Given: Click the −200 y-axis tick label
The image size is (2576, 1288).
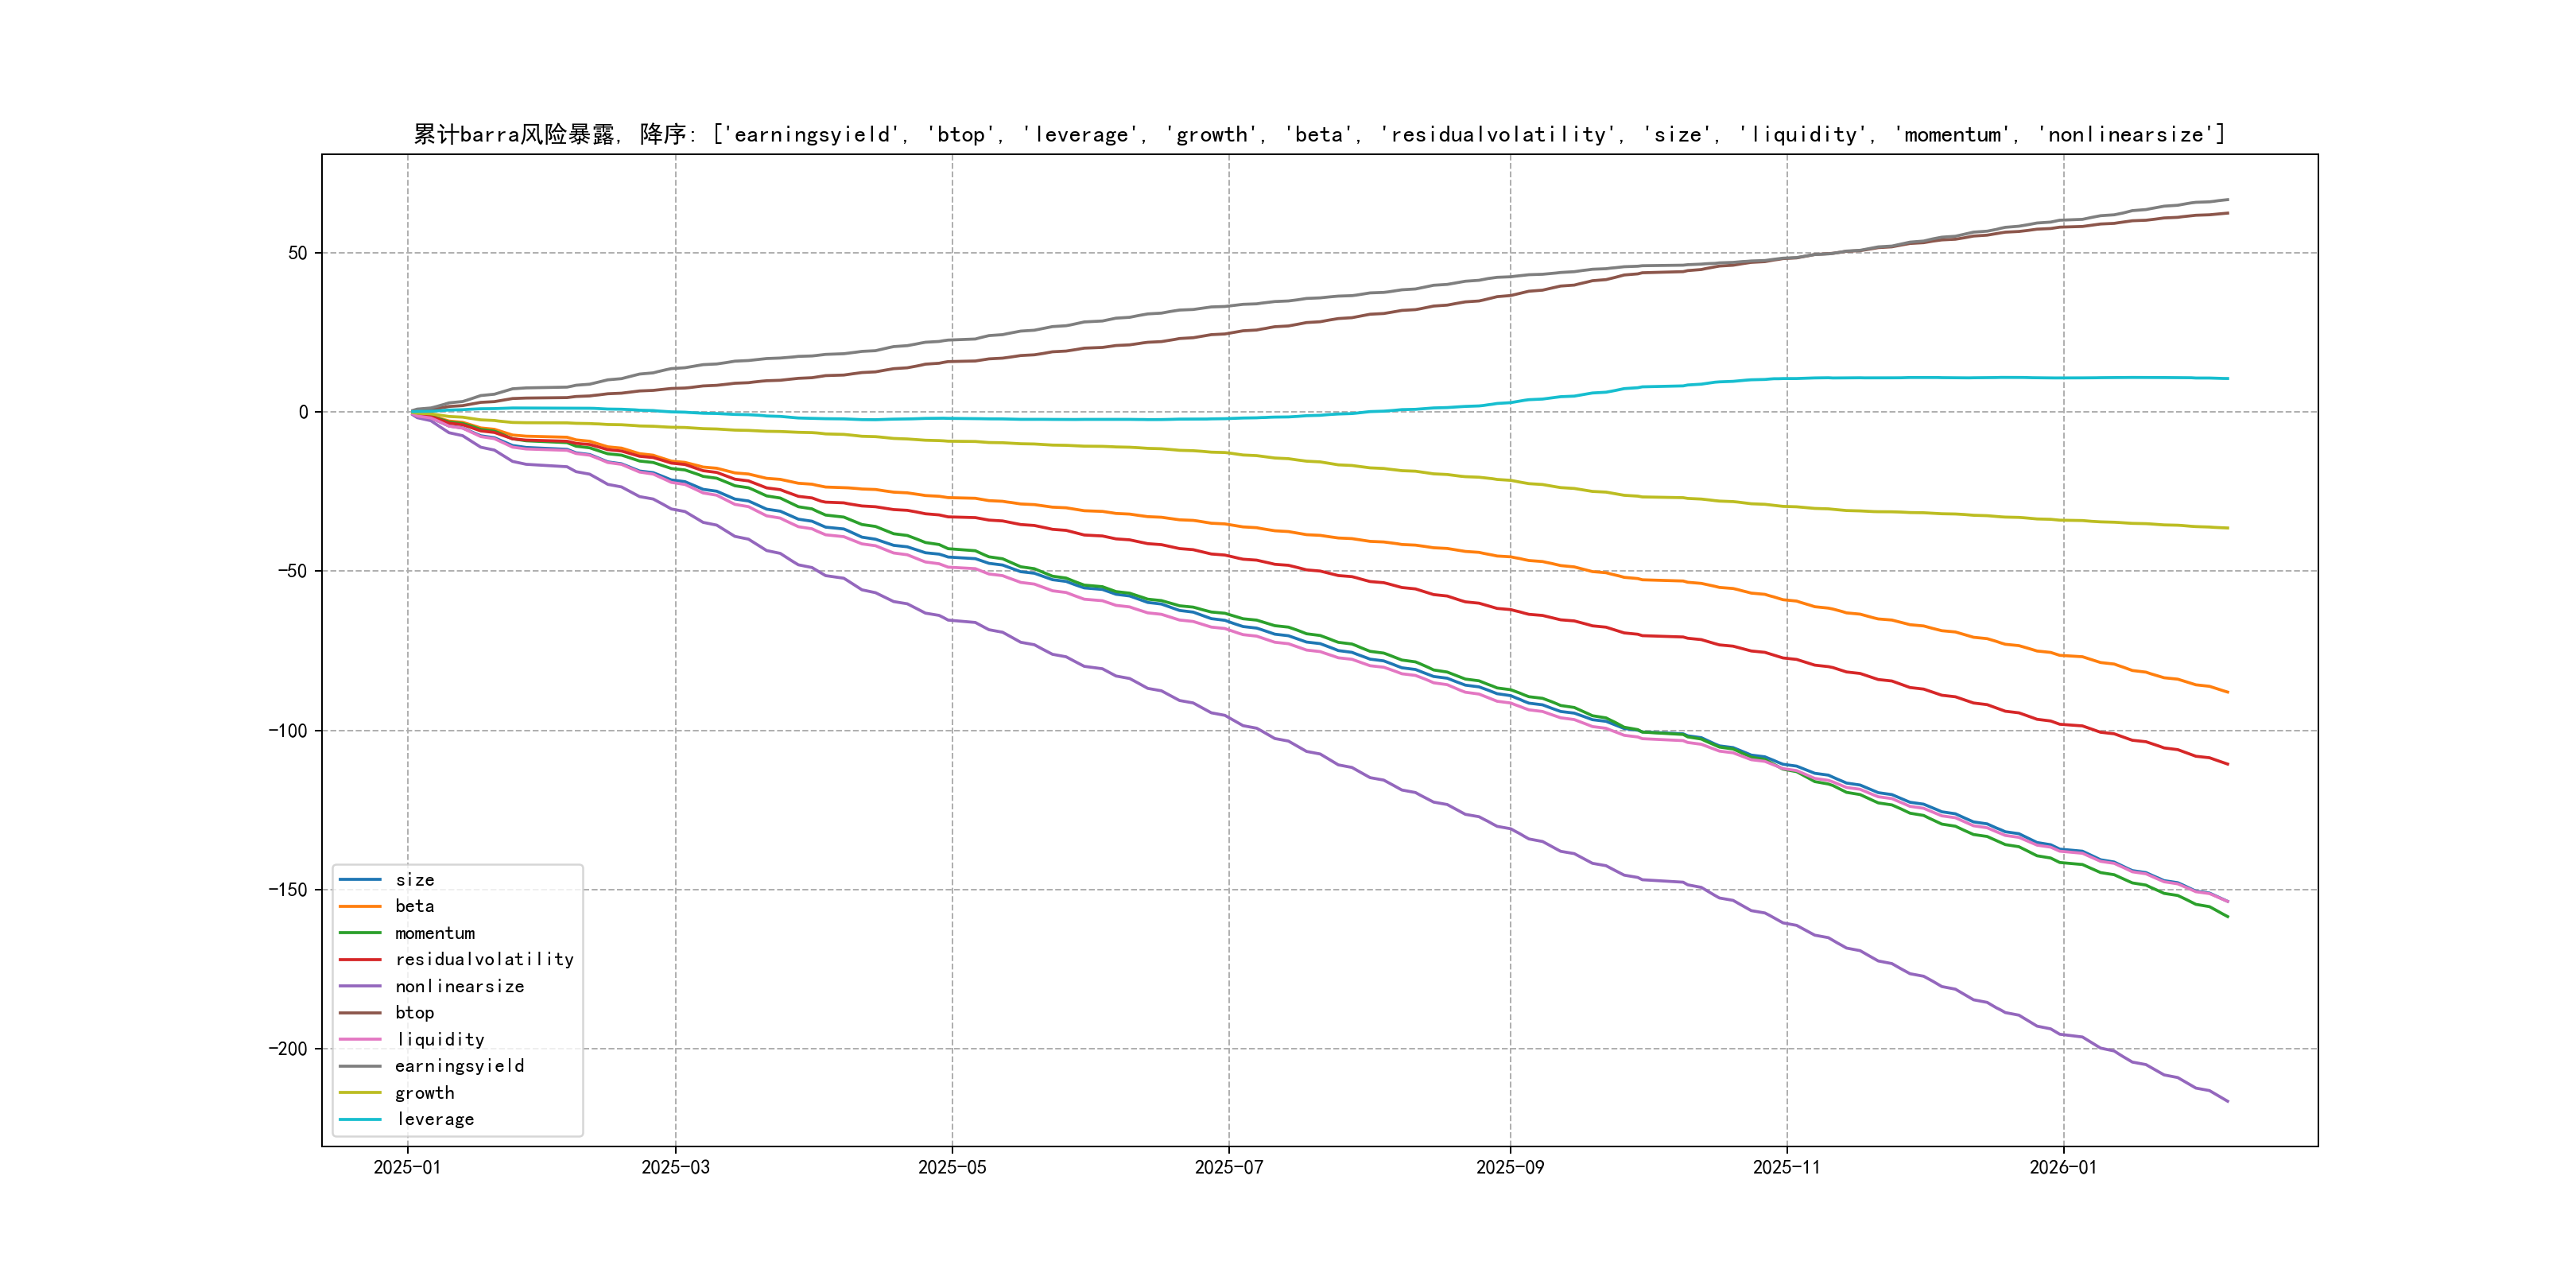Looking at the screenshot, I should (288, 1049).
